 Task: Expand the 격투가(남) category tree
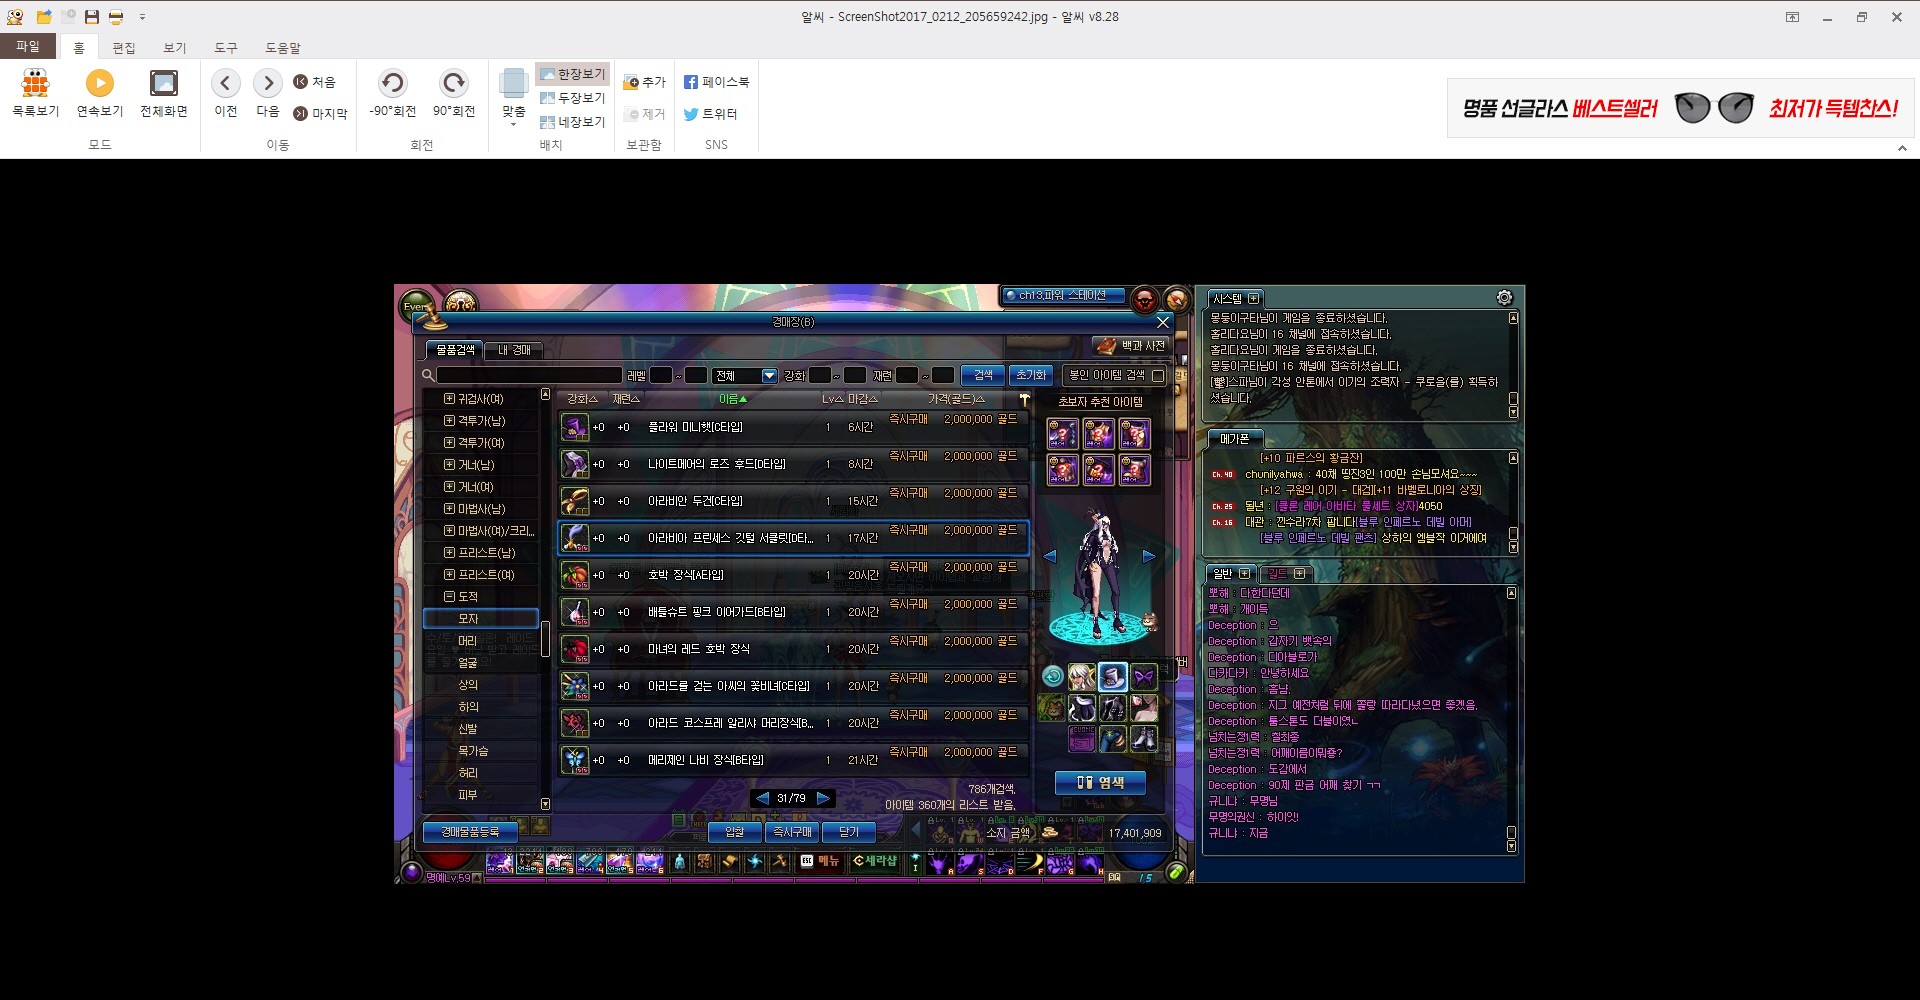coord(449,421)
